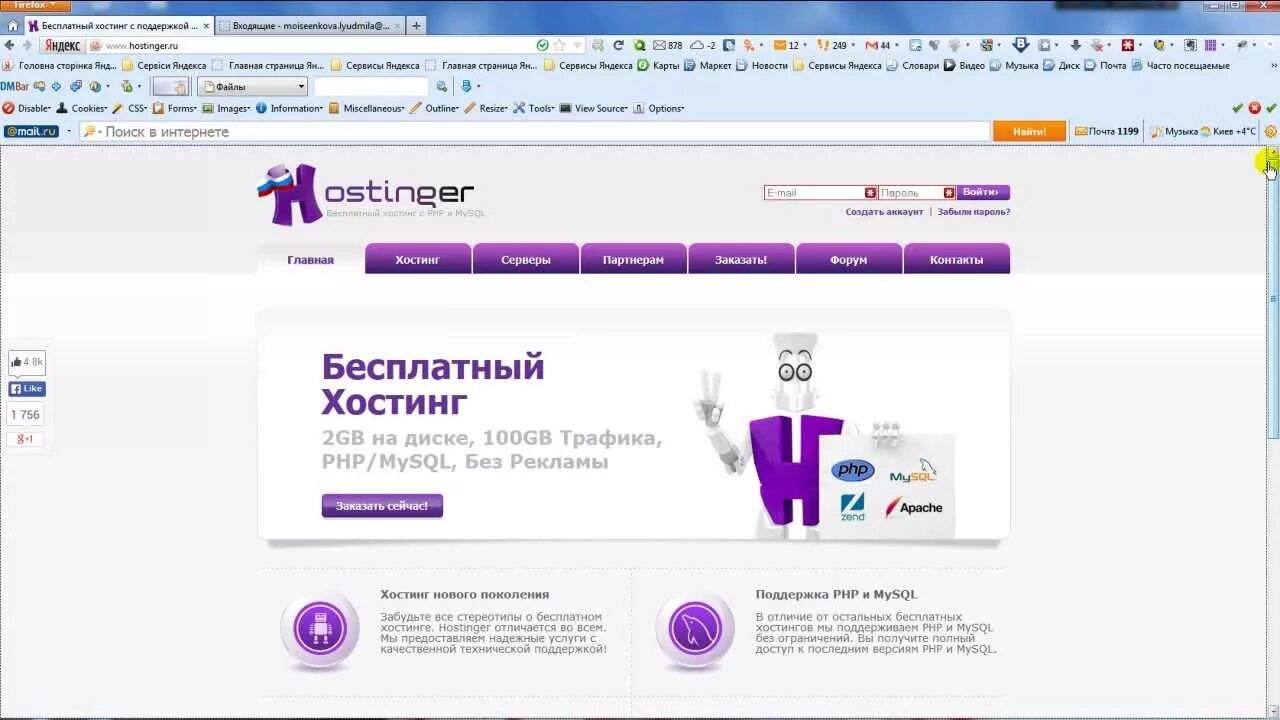1280x720 pixels.
Task: Select the Партнерам navigation tab
Action: pos(633,259)
